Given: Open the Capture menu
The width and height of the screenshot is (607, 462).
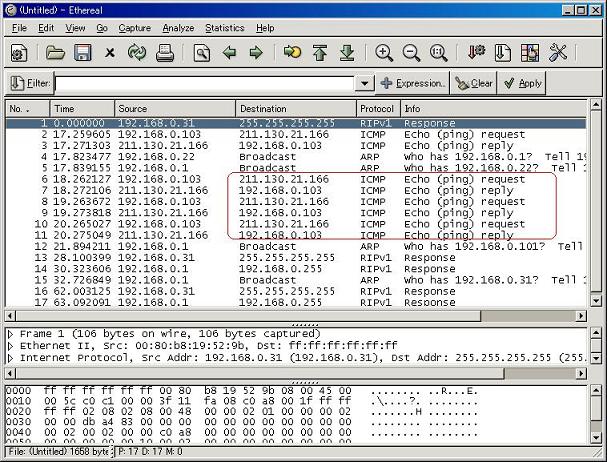Looking at the screenshot, I should tap(134, 28).
